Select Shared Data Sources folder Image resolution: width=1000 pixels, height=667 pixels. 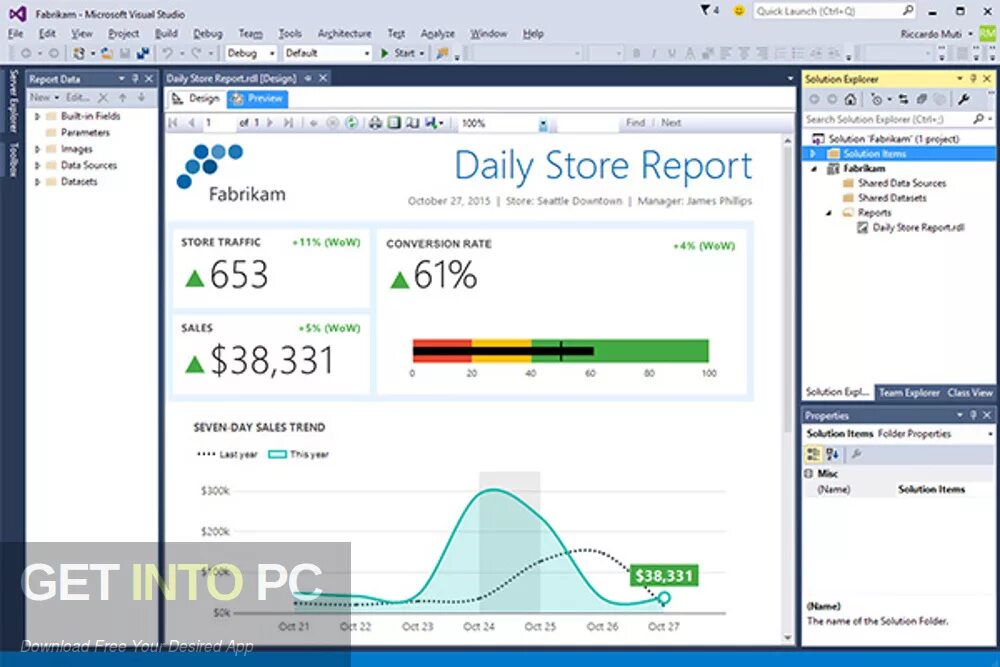point(893,183)
